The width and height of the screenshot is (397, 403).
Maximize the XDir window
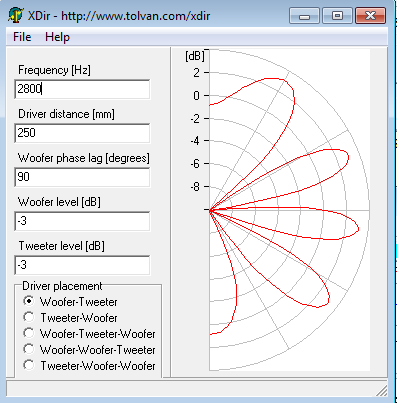click(337, 16)
